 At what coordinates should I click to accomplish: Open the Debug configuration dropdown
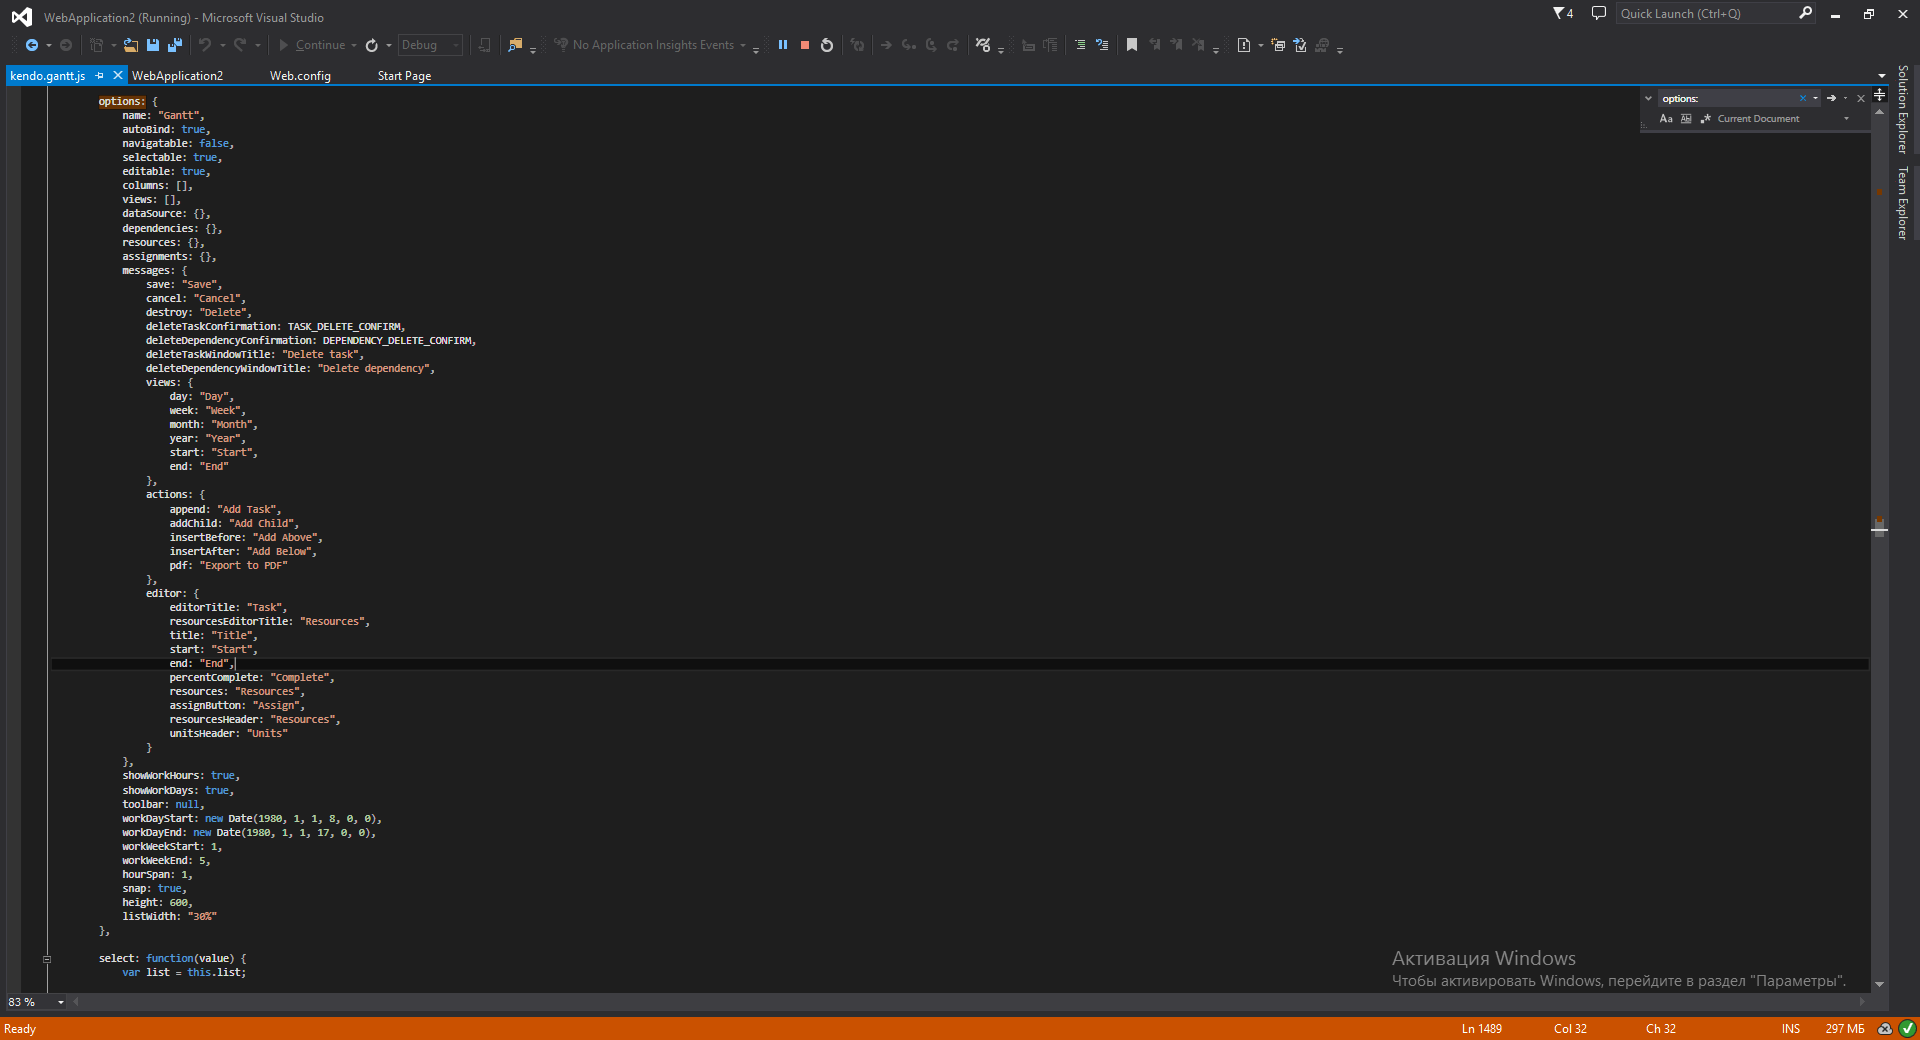pos(456,45)
